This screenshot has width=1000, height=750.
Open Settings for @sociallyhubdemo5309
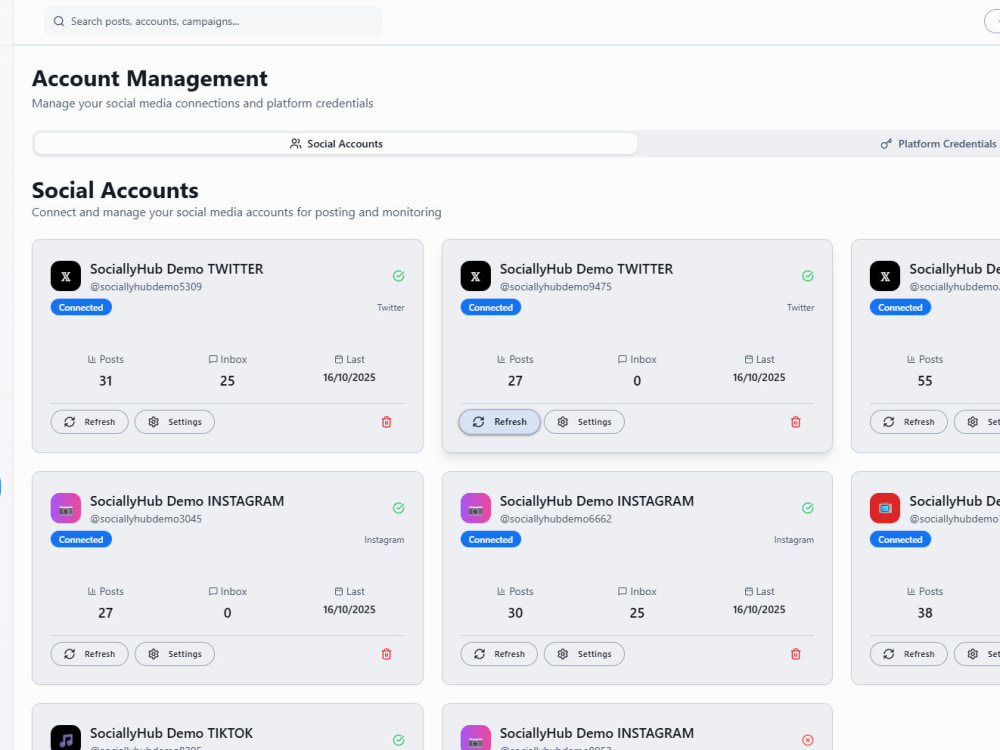(x=175, y=422)
